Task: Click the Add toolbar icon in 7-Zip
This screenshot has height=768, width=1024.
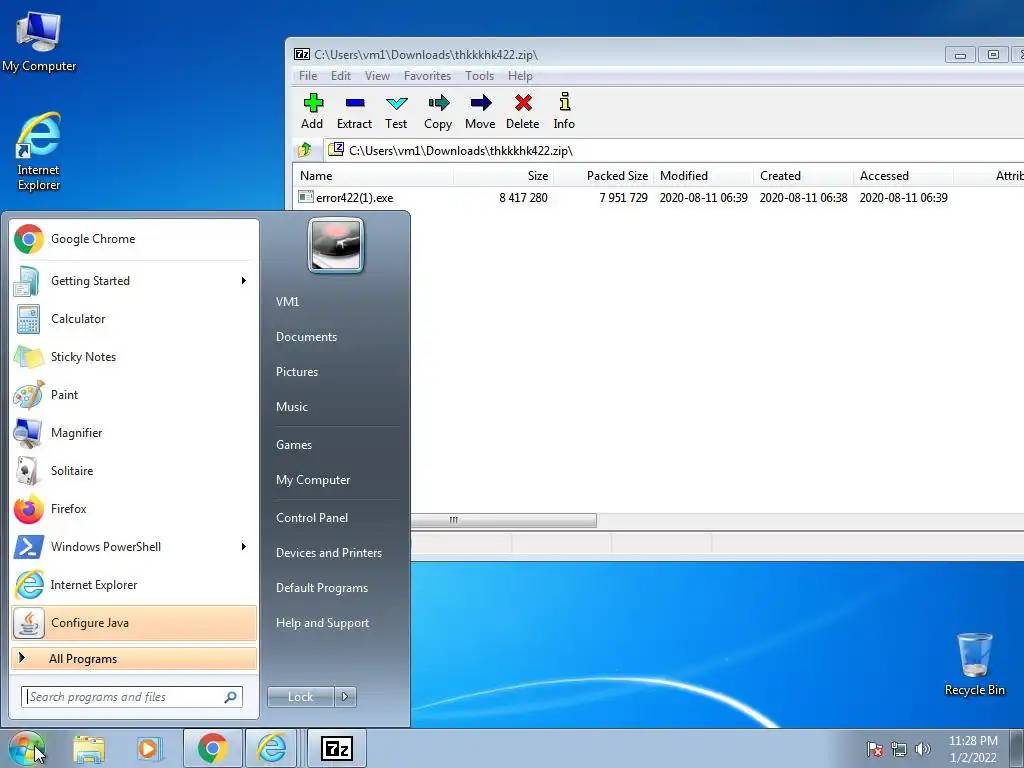Action: (x=312, y=112)
